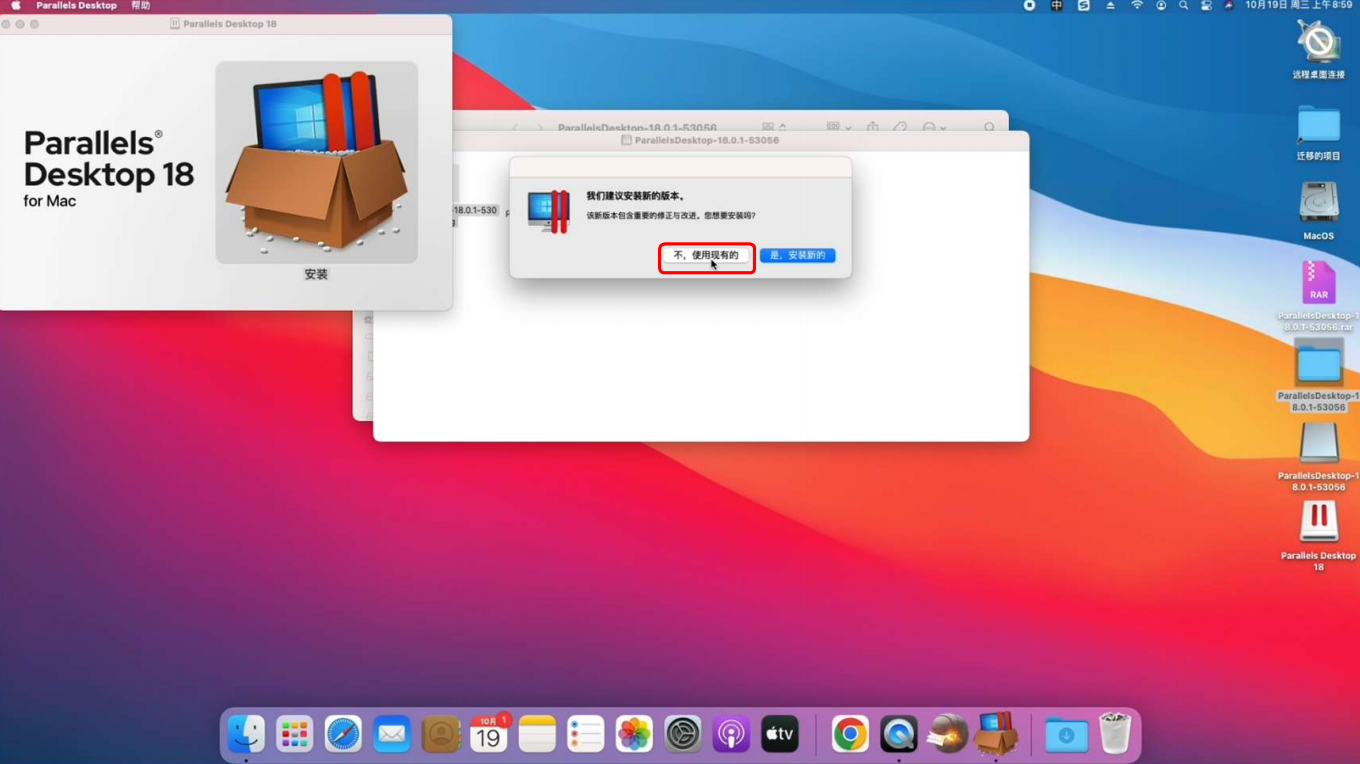Click "是，安装新的" button in dialog
This screenshot has width=1360, height=764.
click(797, 256)
